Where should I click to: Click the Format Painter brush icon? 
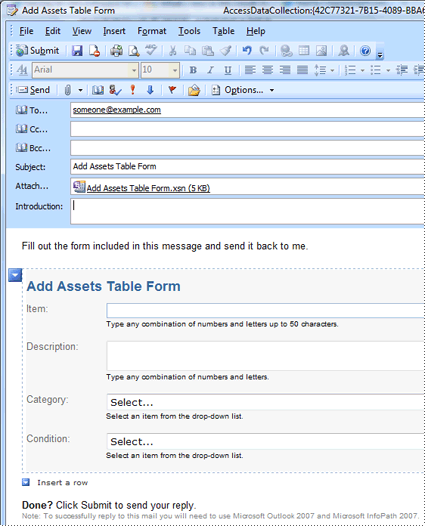click(x=225, y=51)
